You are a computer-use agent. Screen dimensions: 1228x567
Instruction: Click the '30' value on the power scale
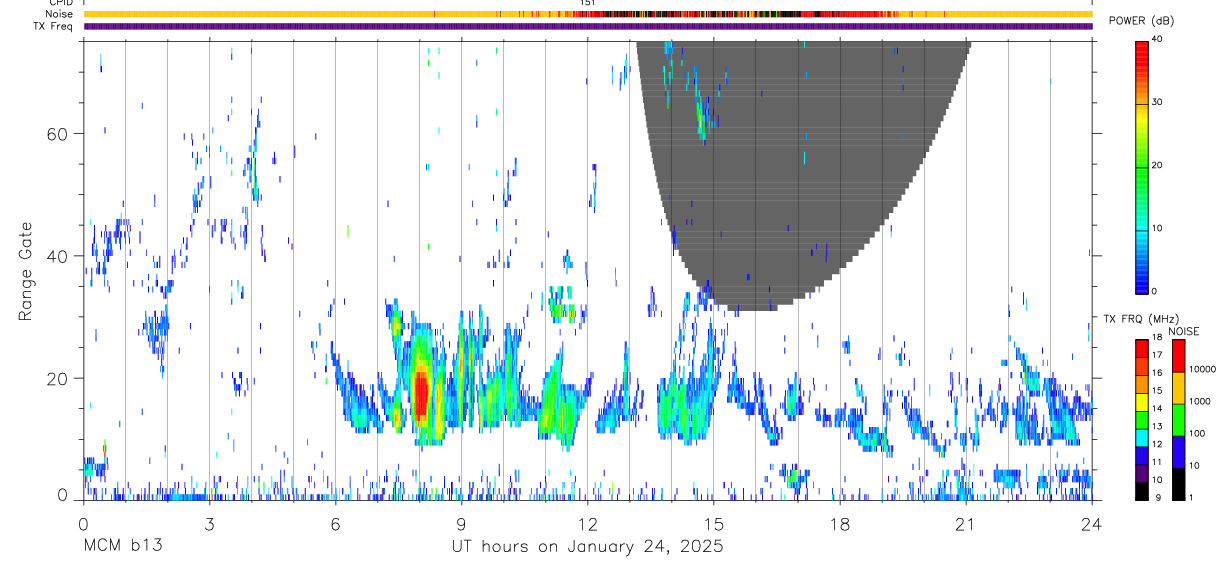click(x=1158, y=103)
